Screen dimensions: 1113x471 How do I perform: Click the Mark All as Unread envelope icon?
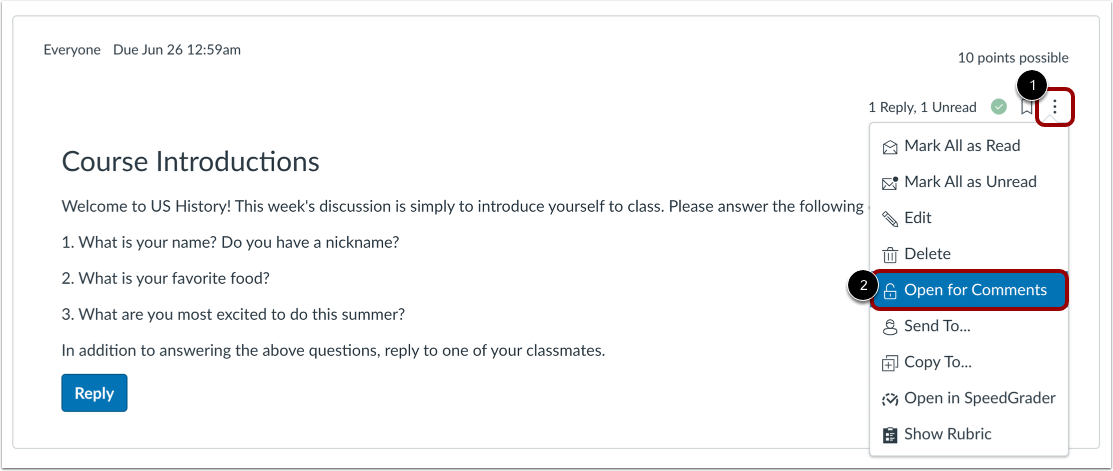[x=889, y=183]
